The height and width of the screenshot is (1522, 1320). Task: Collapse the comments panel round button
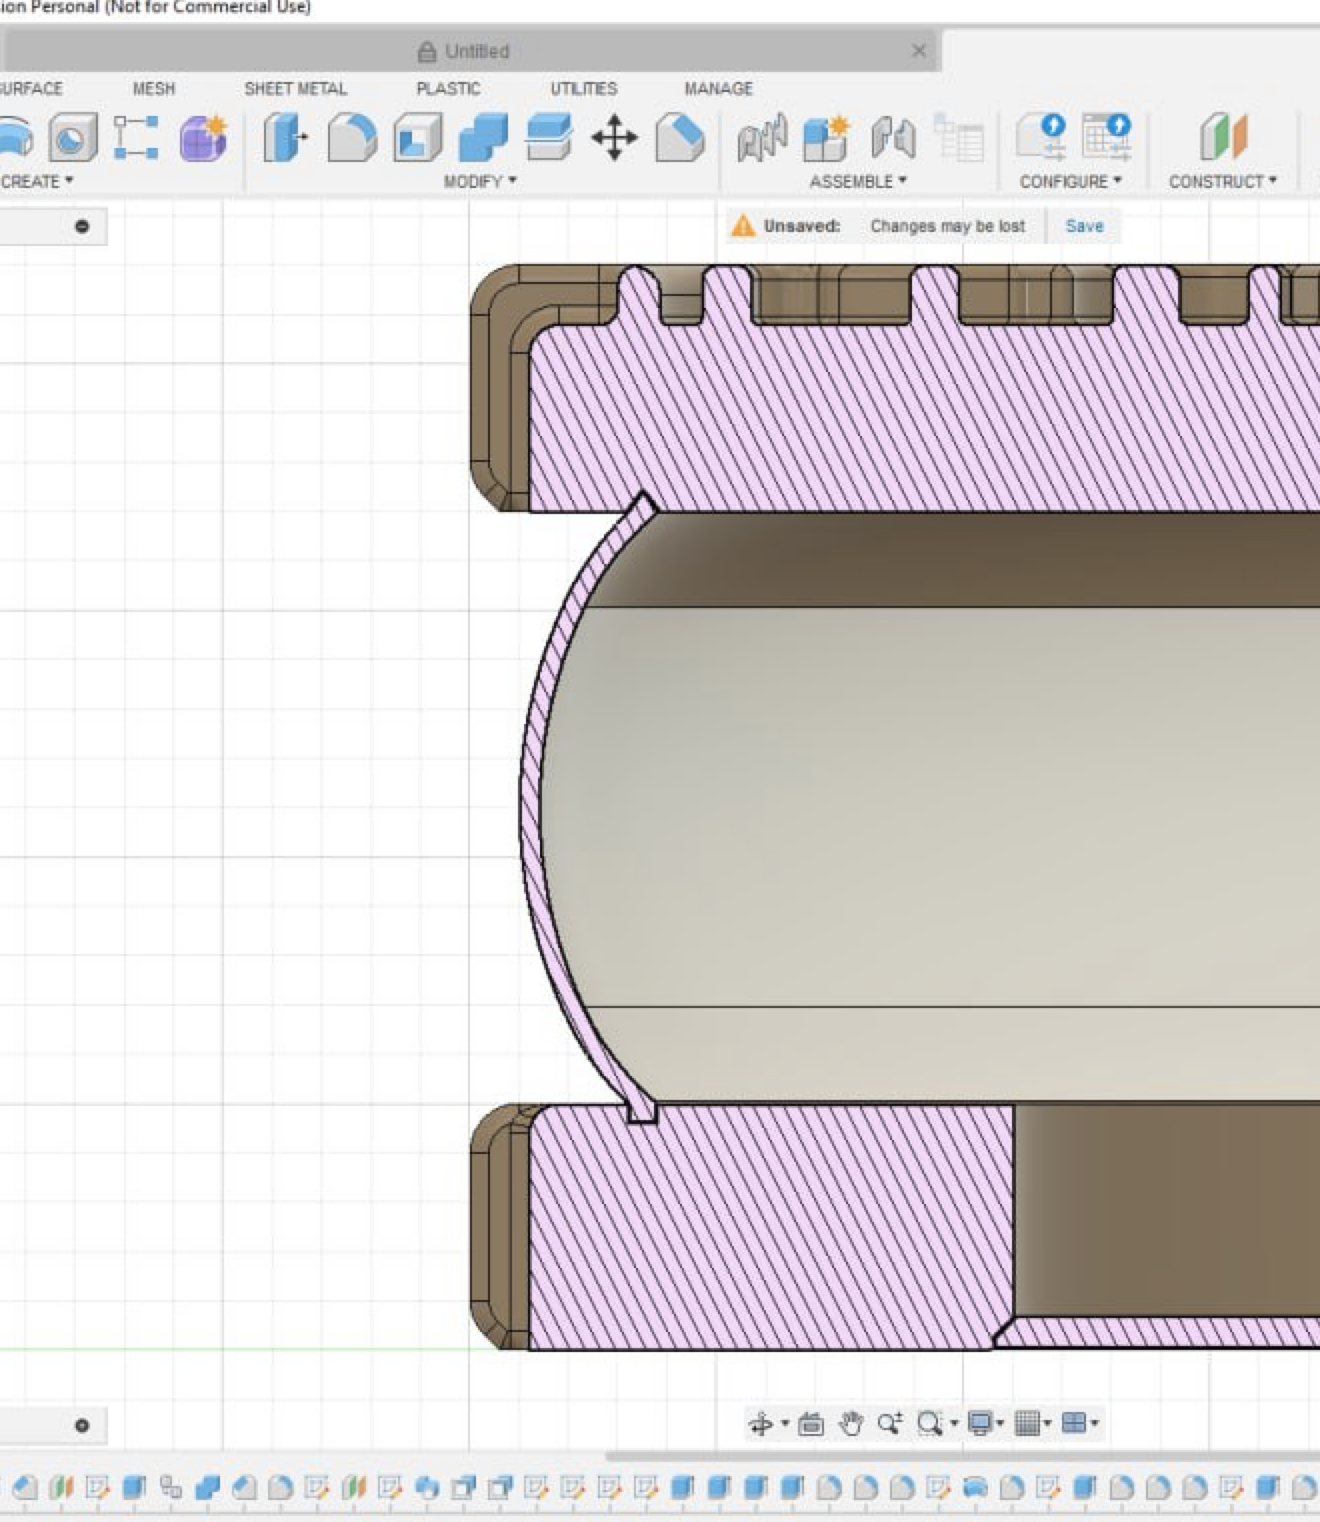[82, 1425]
